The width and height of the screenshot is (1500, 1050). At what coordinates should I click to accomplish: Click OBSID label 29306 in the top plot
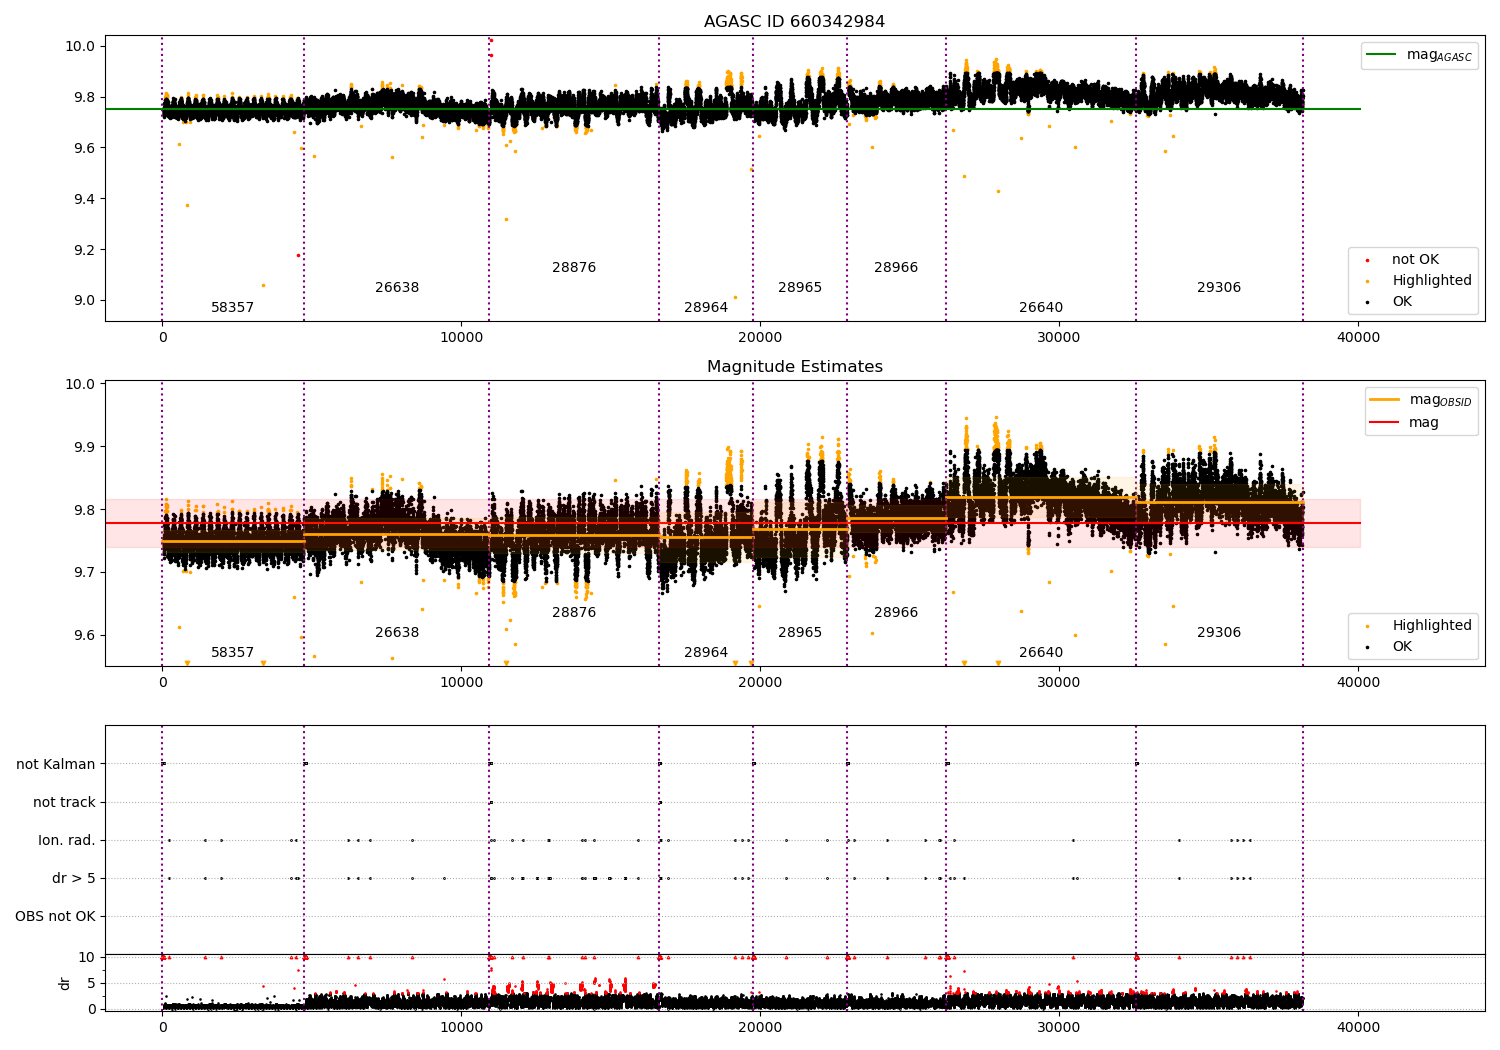(1219, 288)
